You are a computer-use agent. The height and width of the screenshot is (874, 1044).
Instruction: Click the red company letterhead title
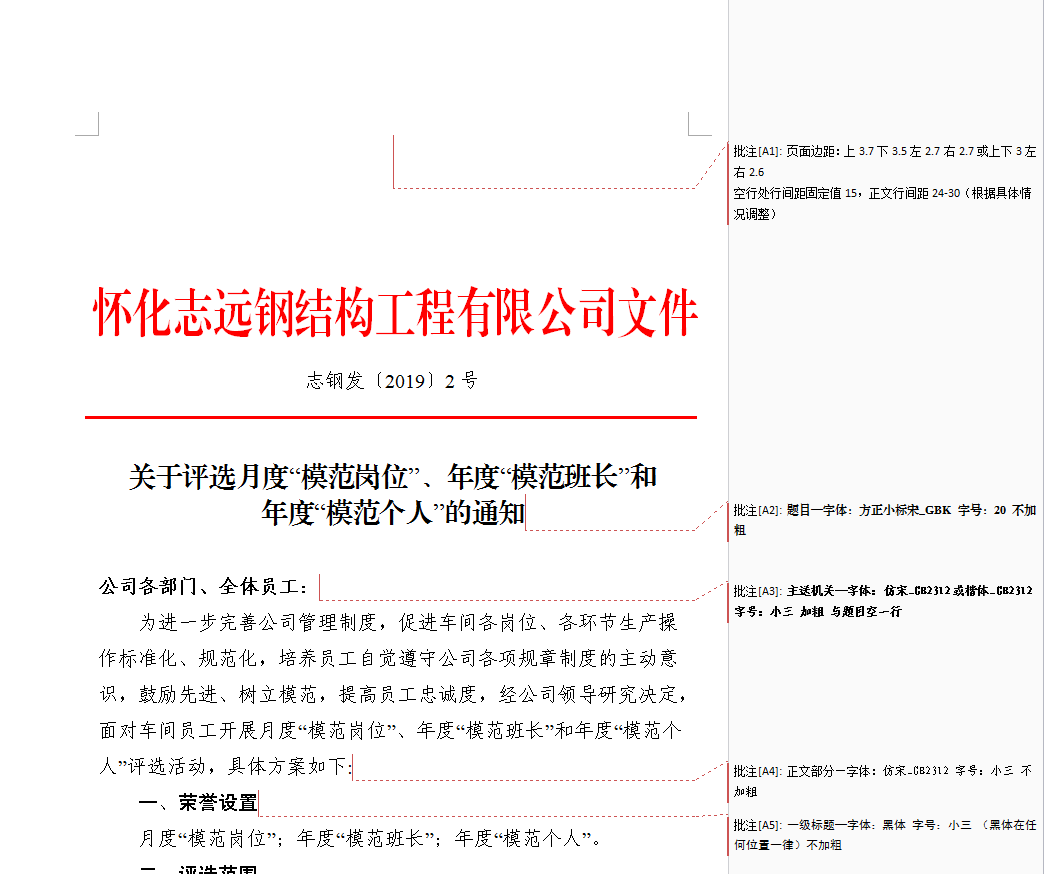394,313
